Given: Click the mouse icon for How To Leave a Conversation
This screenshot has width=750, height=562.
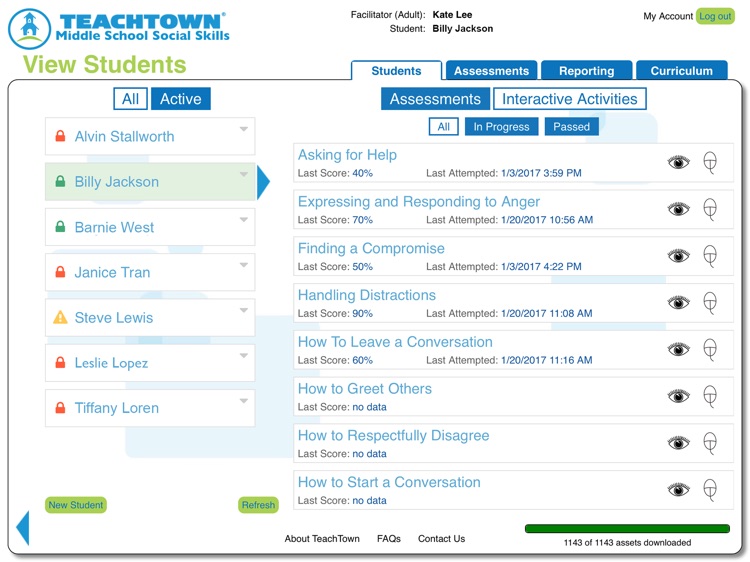Looking at the screenshot, I should click(x=710, y=350).
